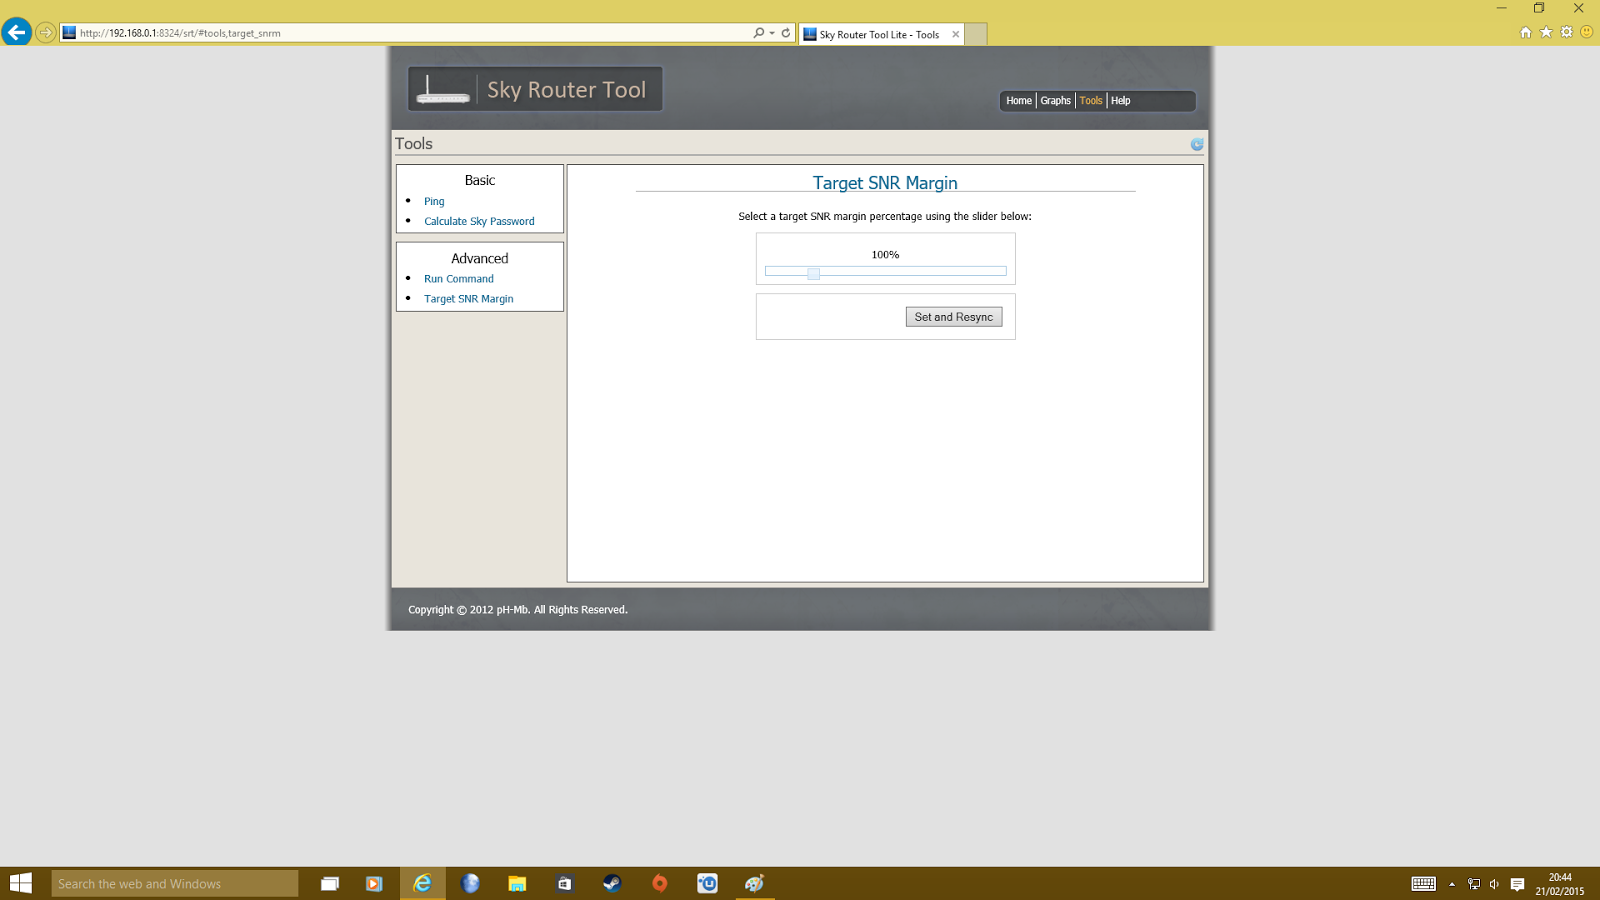1600x900 pixels.
Task: Select the Tools navigation item
Action: coord(1091,101)
